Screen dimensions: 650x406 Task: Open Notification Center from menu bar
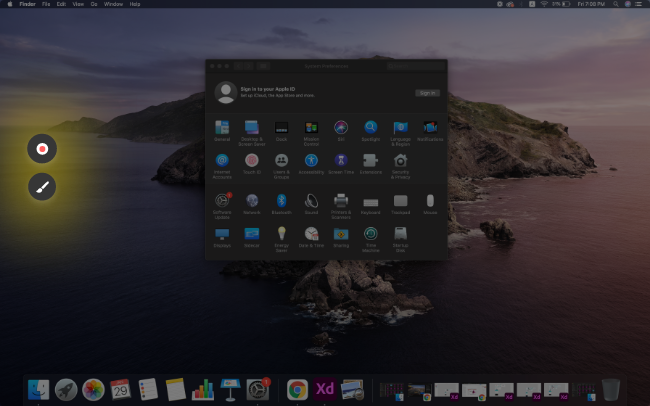point(639,4)
